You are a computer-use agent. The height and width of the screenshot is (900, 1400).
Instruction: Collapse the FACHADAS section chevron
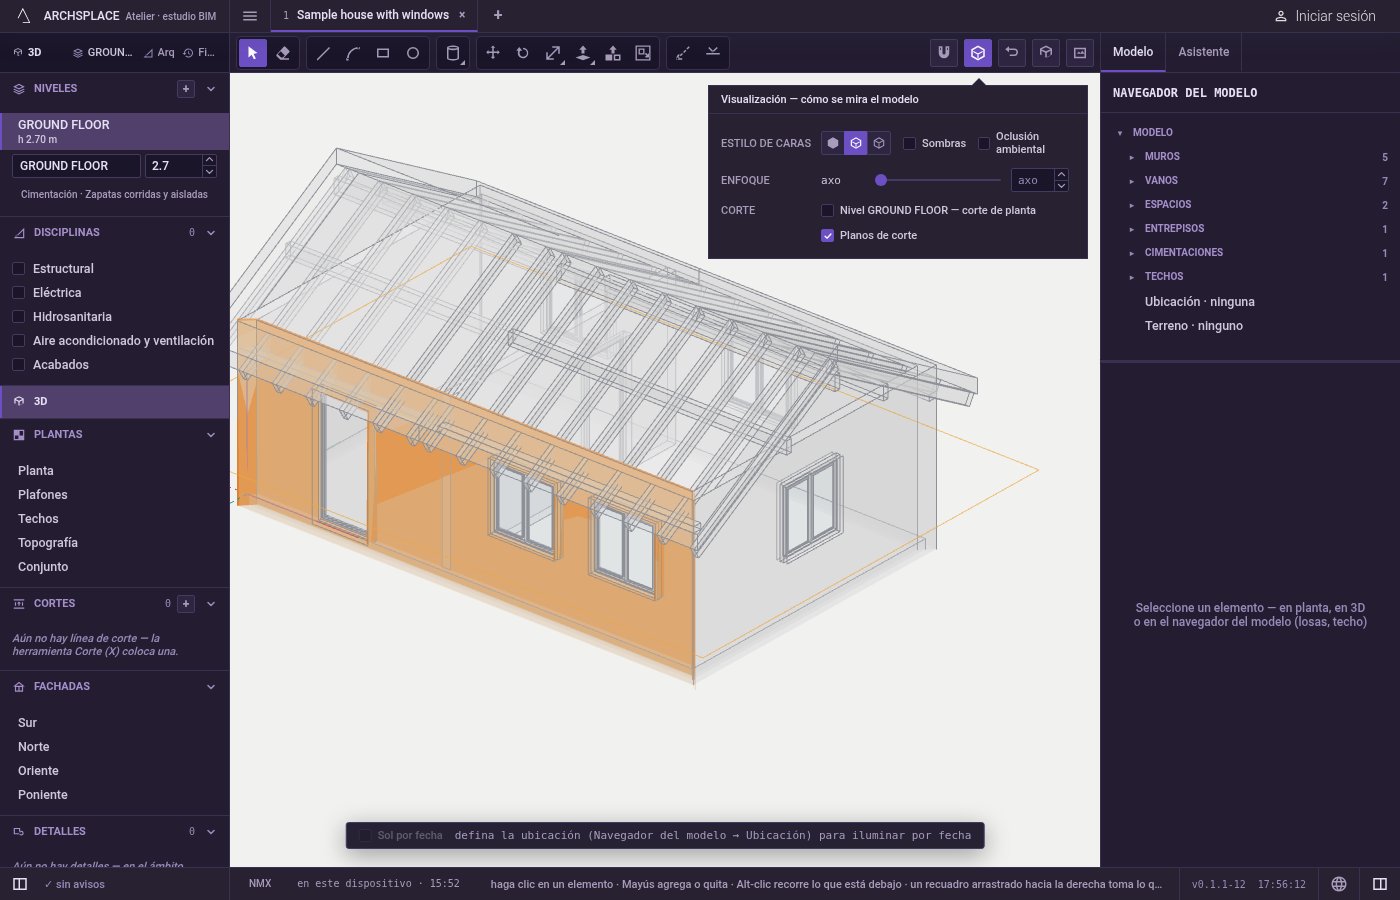point(211,687)
